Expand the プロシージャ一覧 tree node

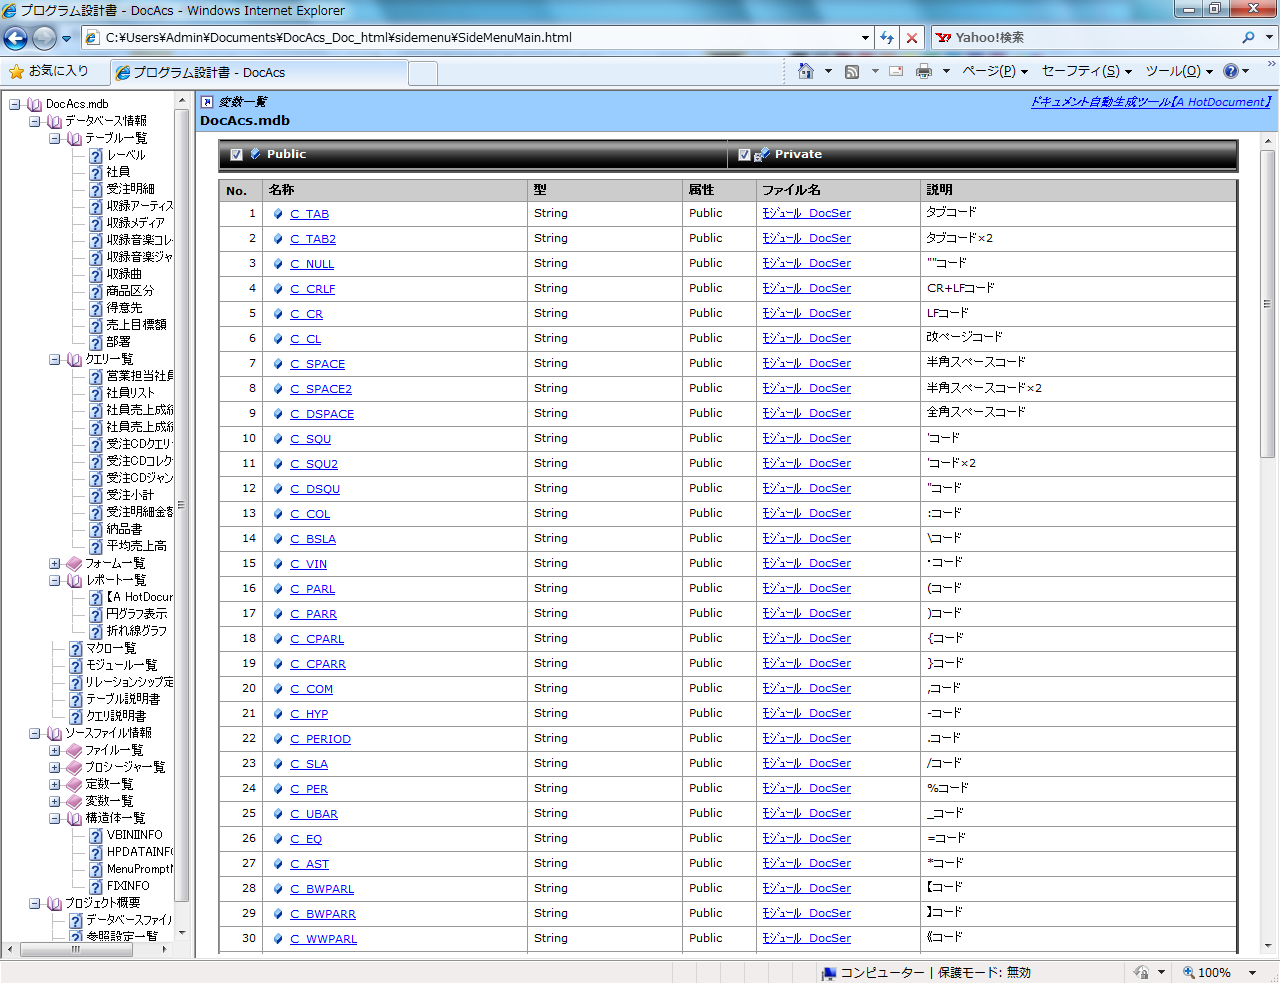tap(55, 767)
